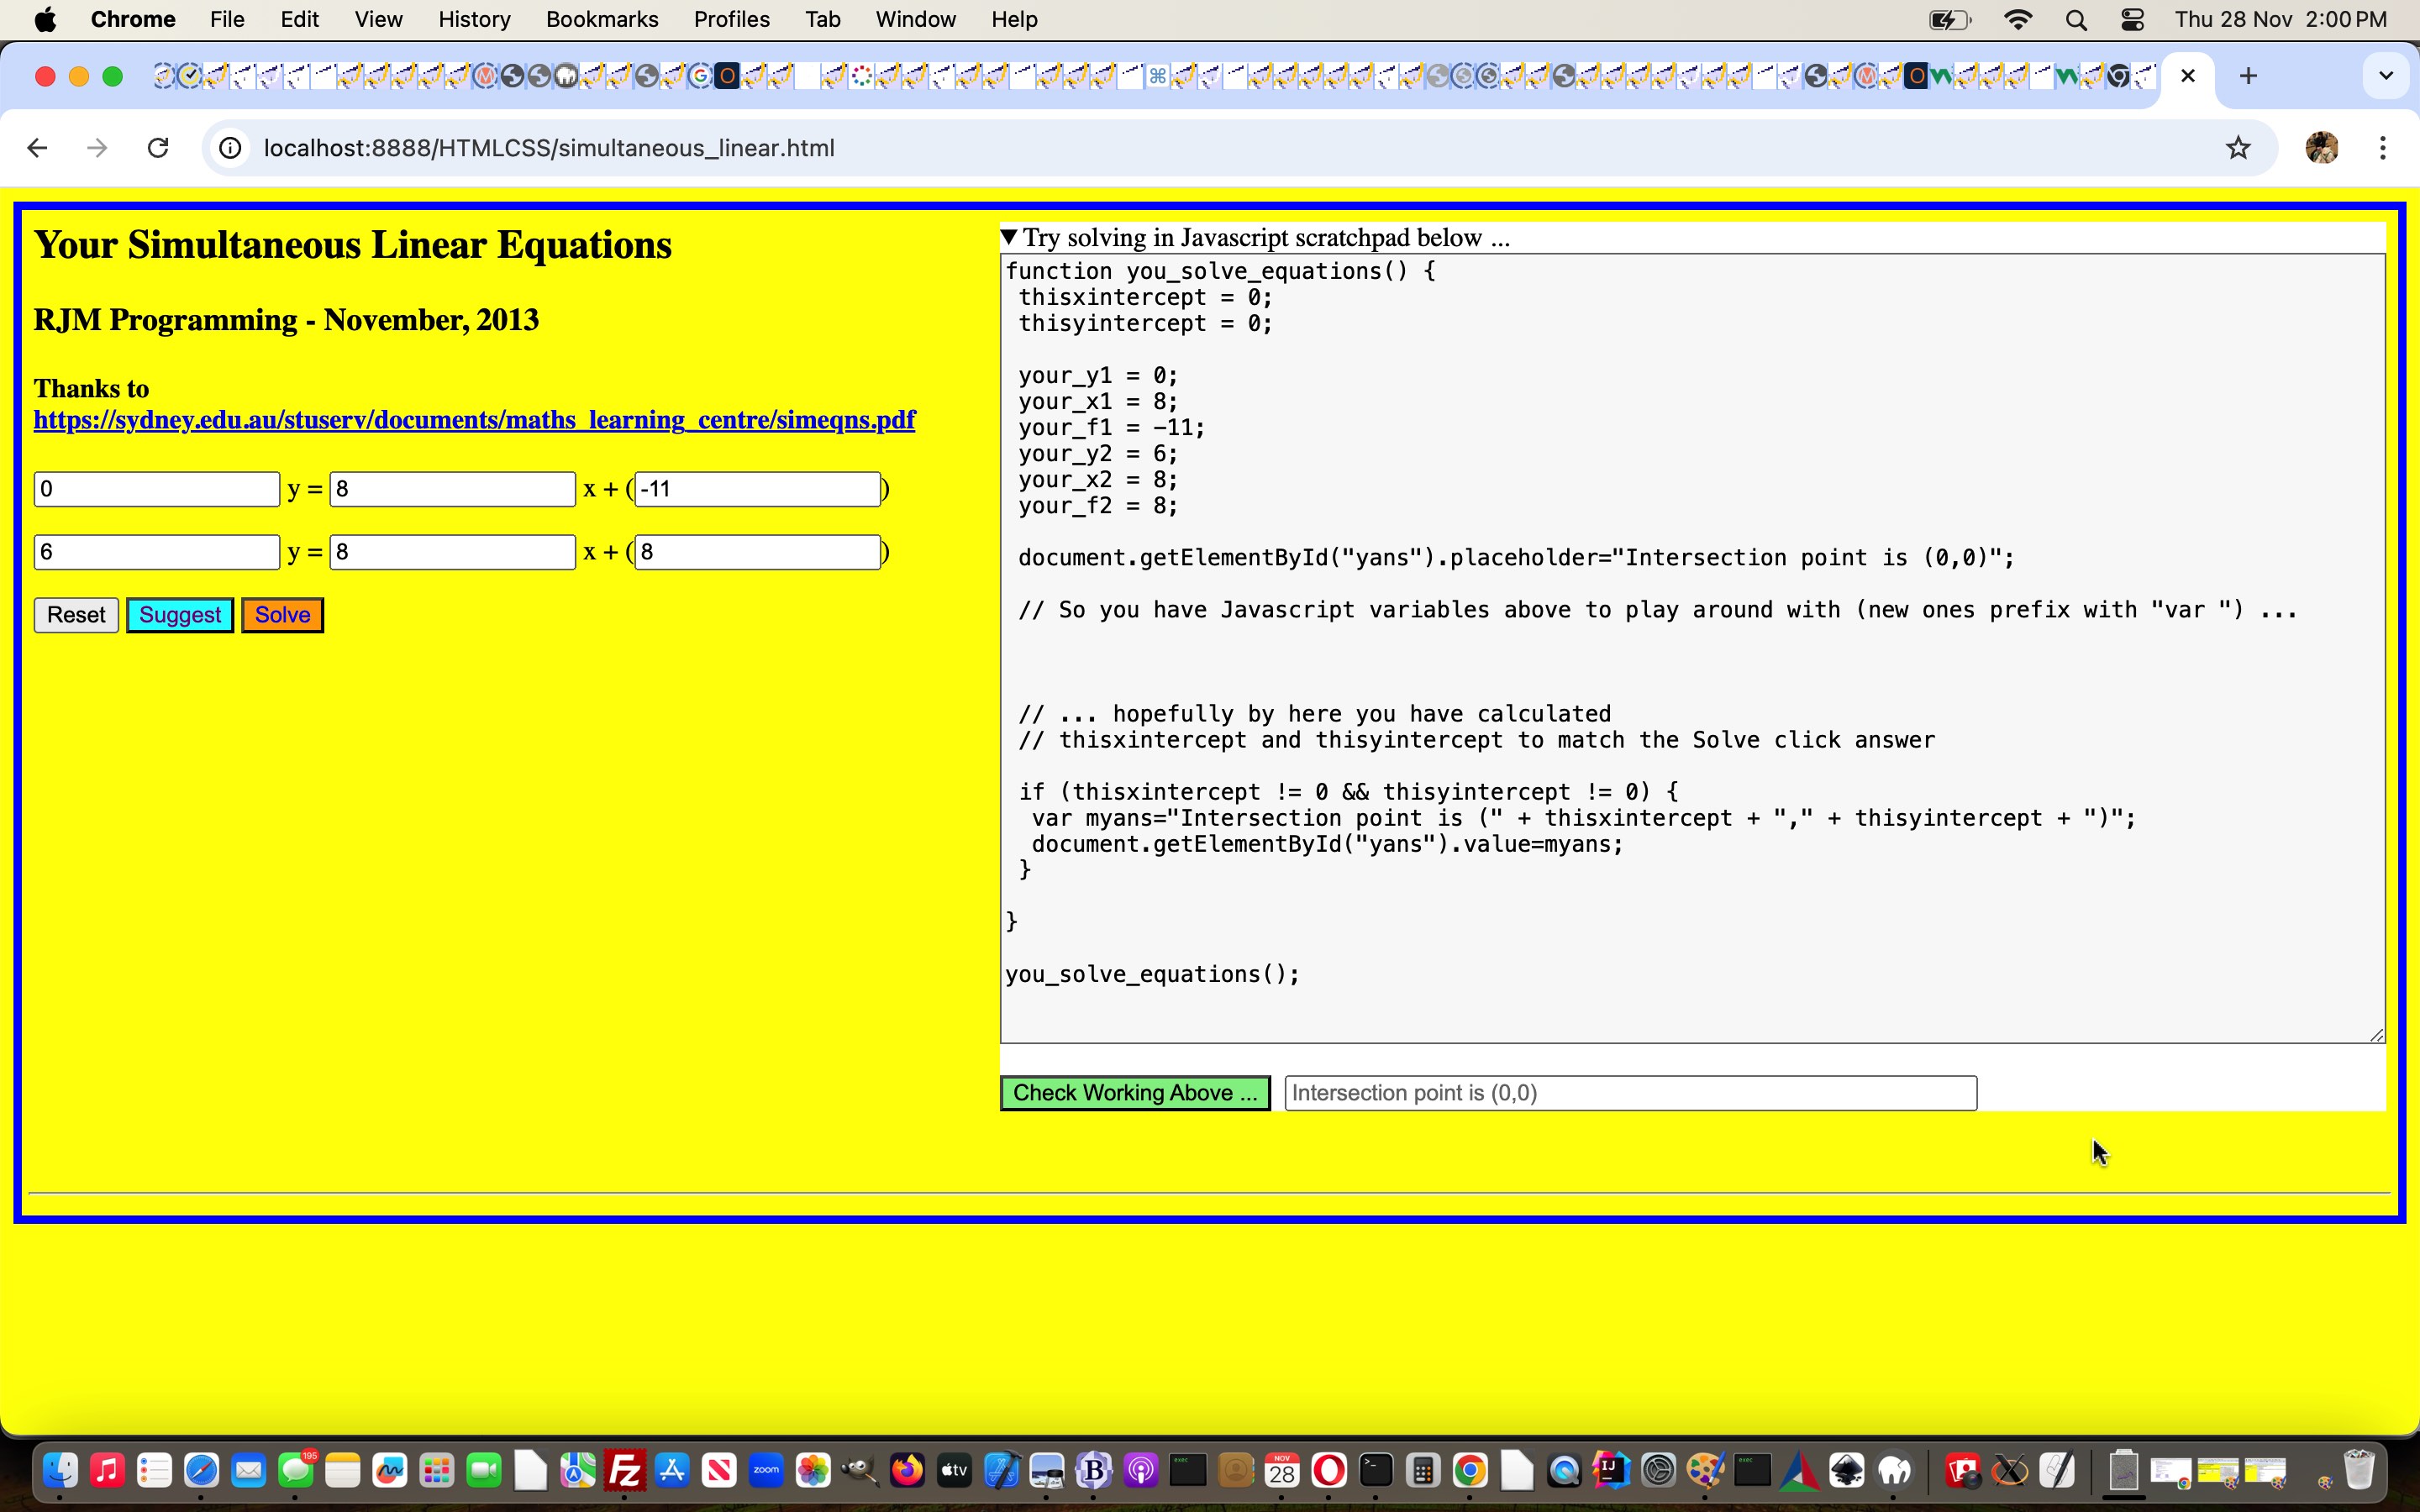
Task: Click the Sydney University reference link
Action: [x=474, y=418]
